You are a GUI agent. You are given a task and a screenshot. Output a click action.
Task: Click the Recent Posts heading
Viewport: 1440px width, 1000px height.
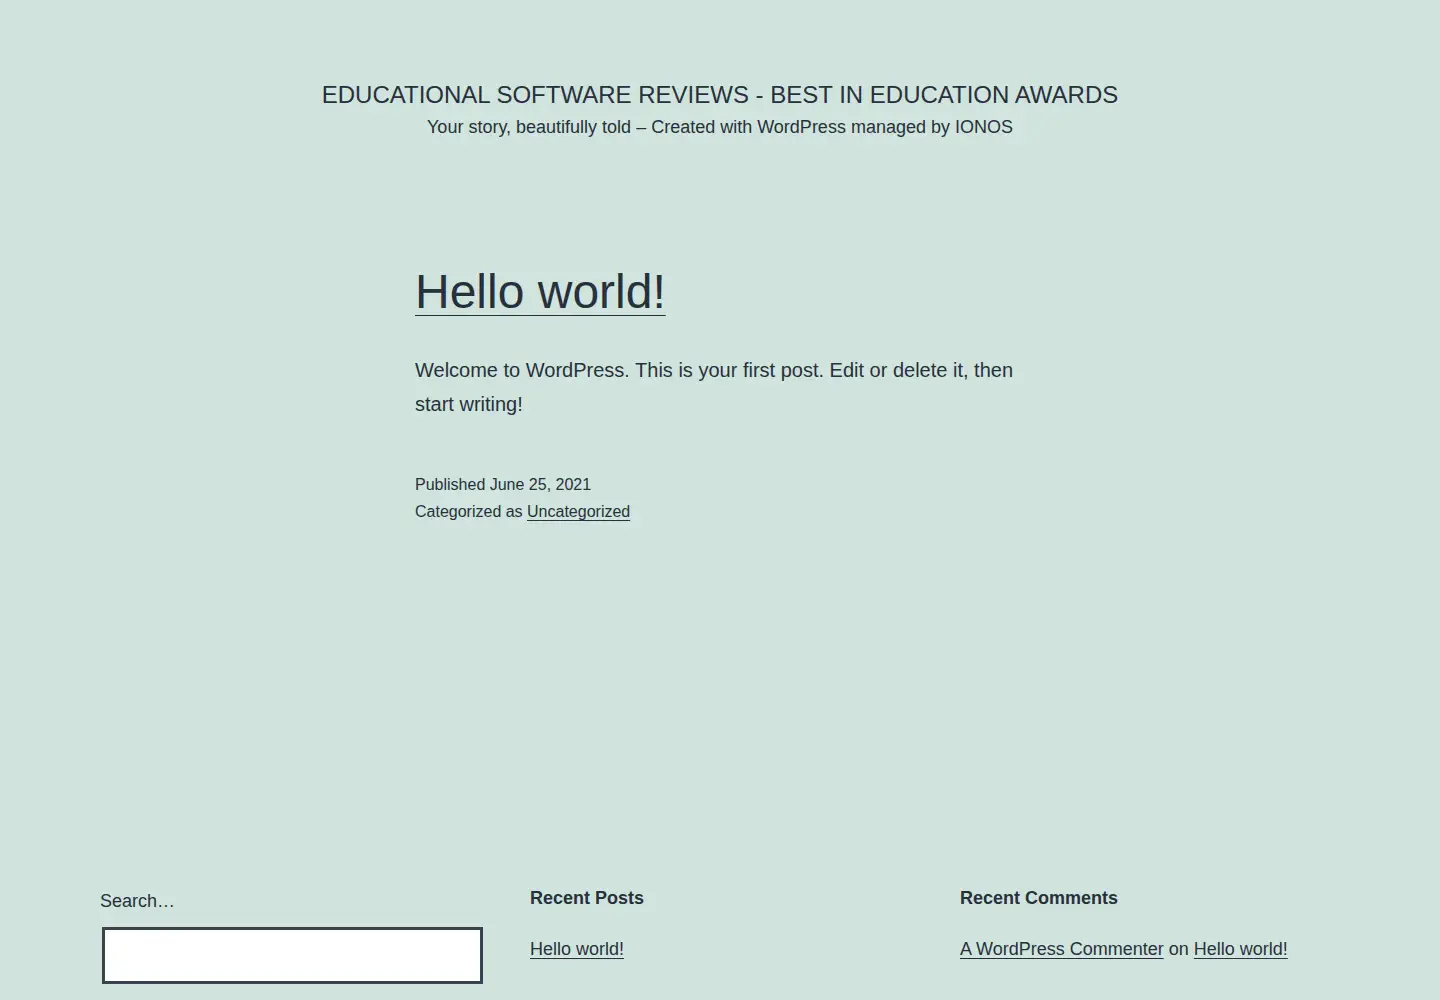[587, 898]
